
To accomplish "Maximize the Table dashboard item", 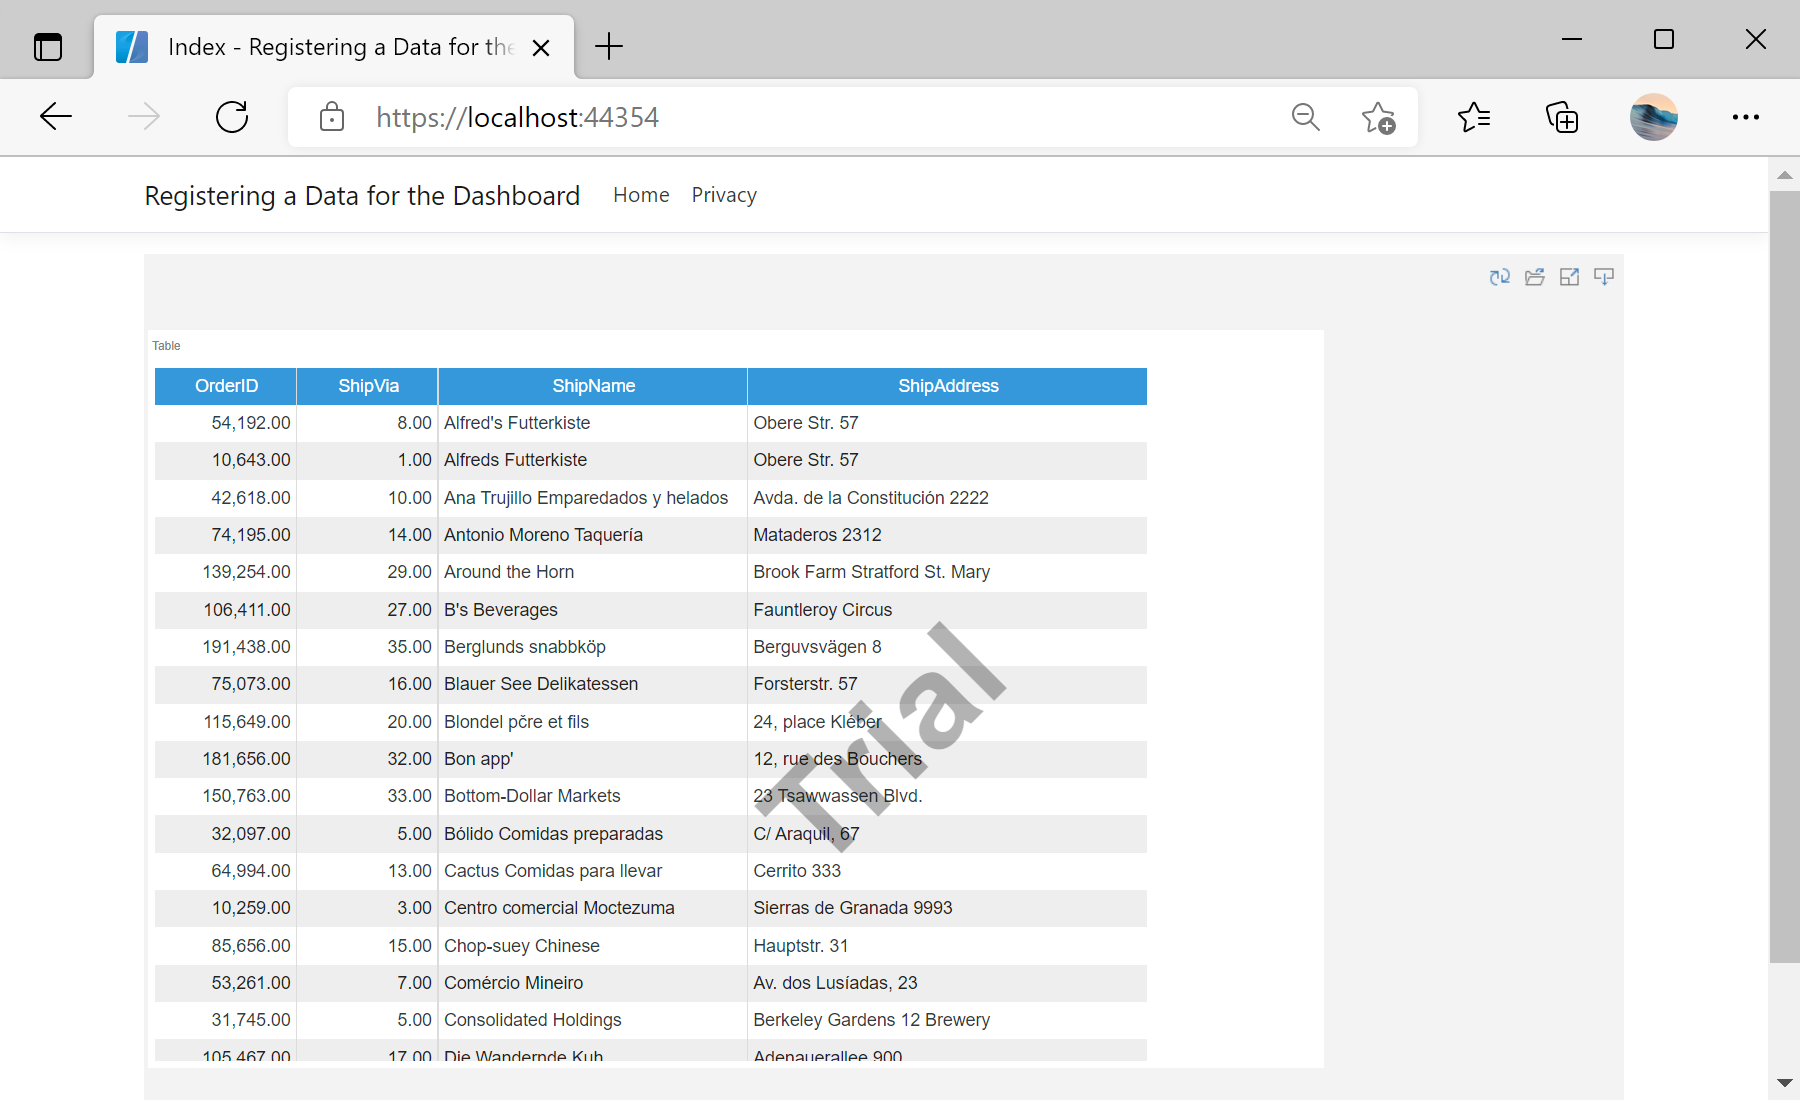I will [x=1569, y=277].
